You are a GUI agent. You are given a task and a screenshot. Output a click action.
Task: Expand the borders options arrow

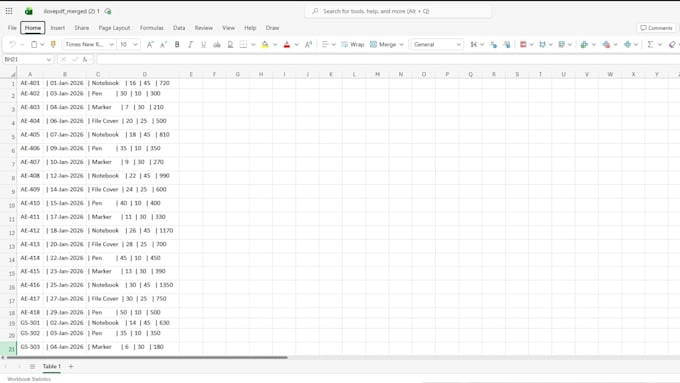click(253, 44)
